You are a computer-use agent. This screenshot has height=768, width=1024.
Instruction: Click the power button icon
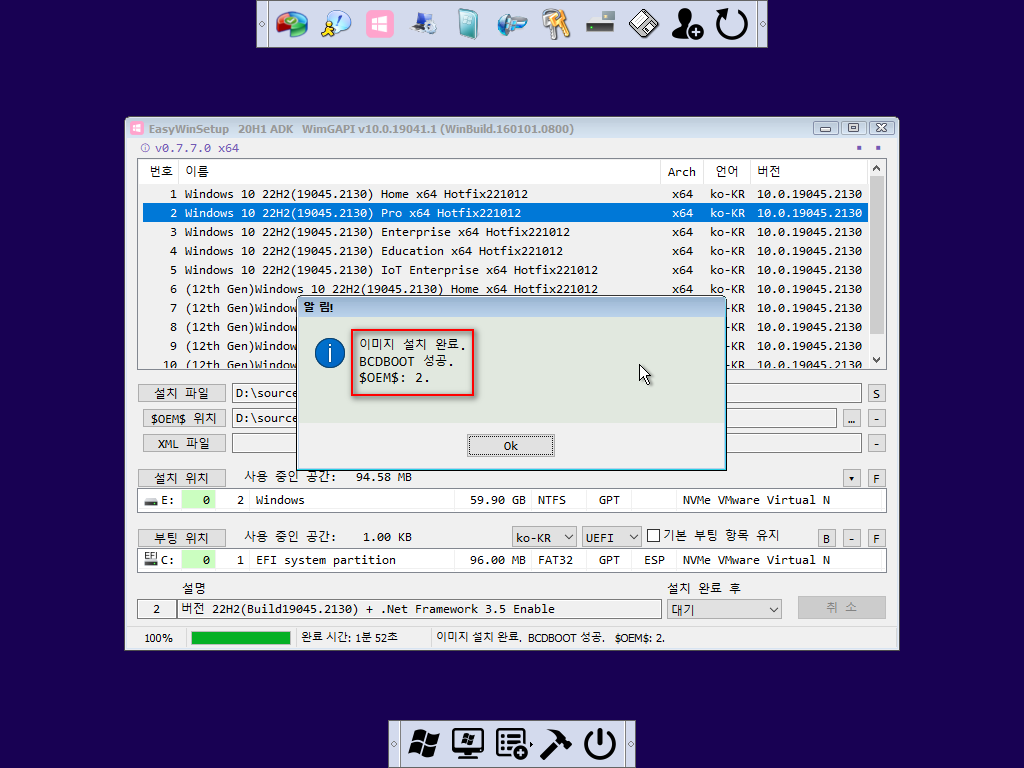(x=600, y=744)
